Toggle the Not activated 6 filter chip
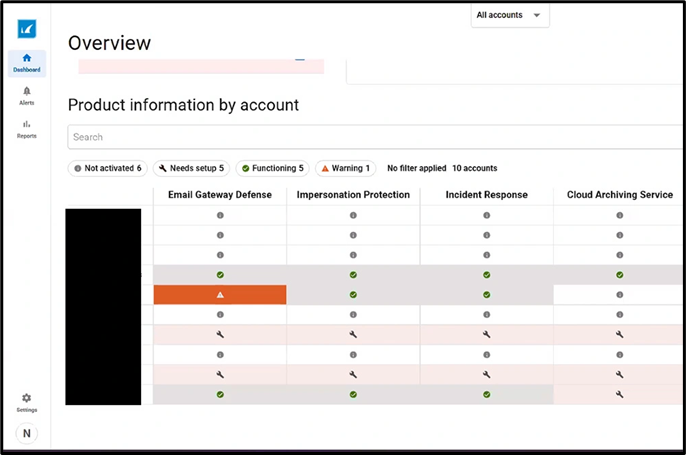686x455 pixels. point(107,168)
